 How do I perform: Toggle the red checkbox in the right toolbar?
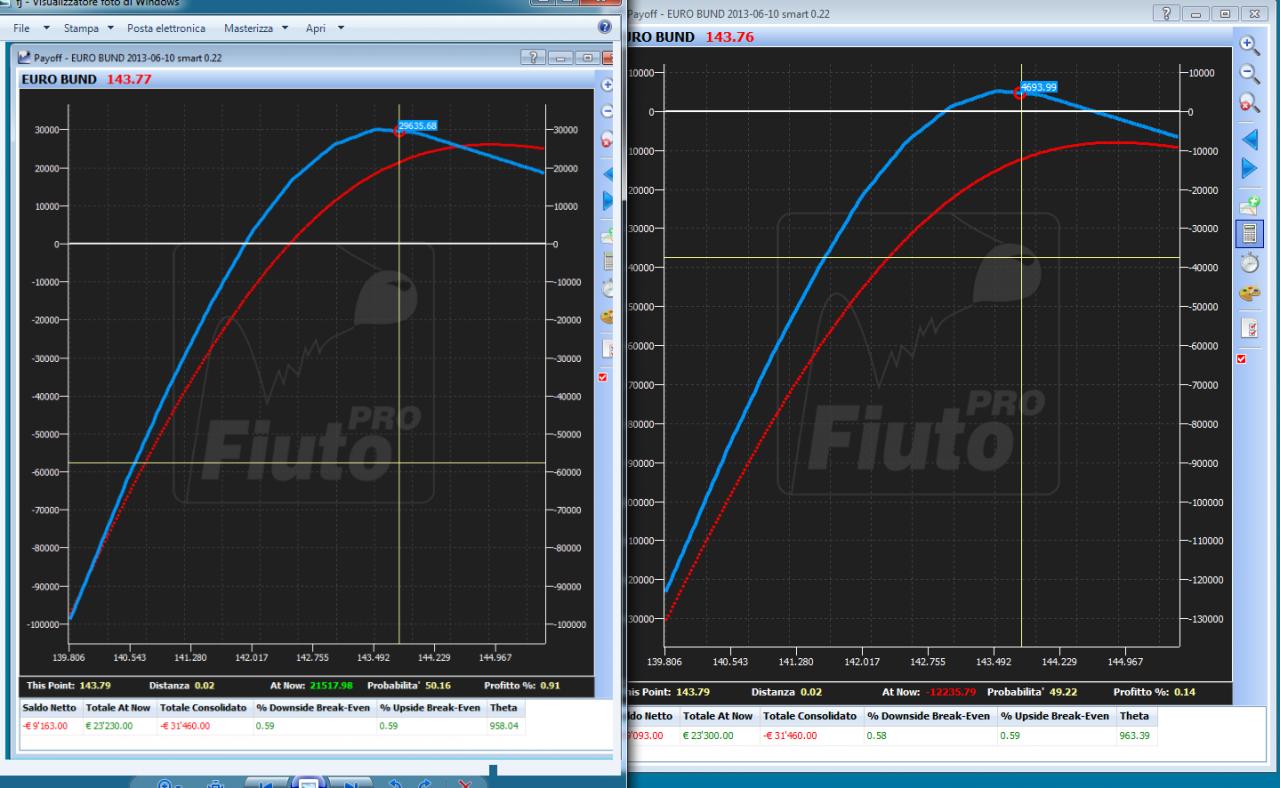[x=1243, y=359]
